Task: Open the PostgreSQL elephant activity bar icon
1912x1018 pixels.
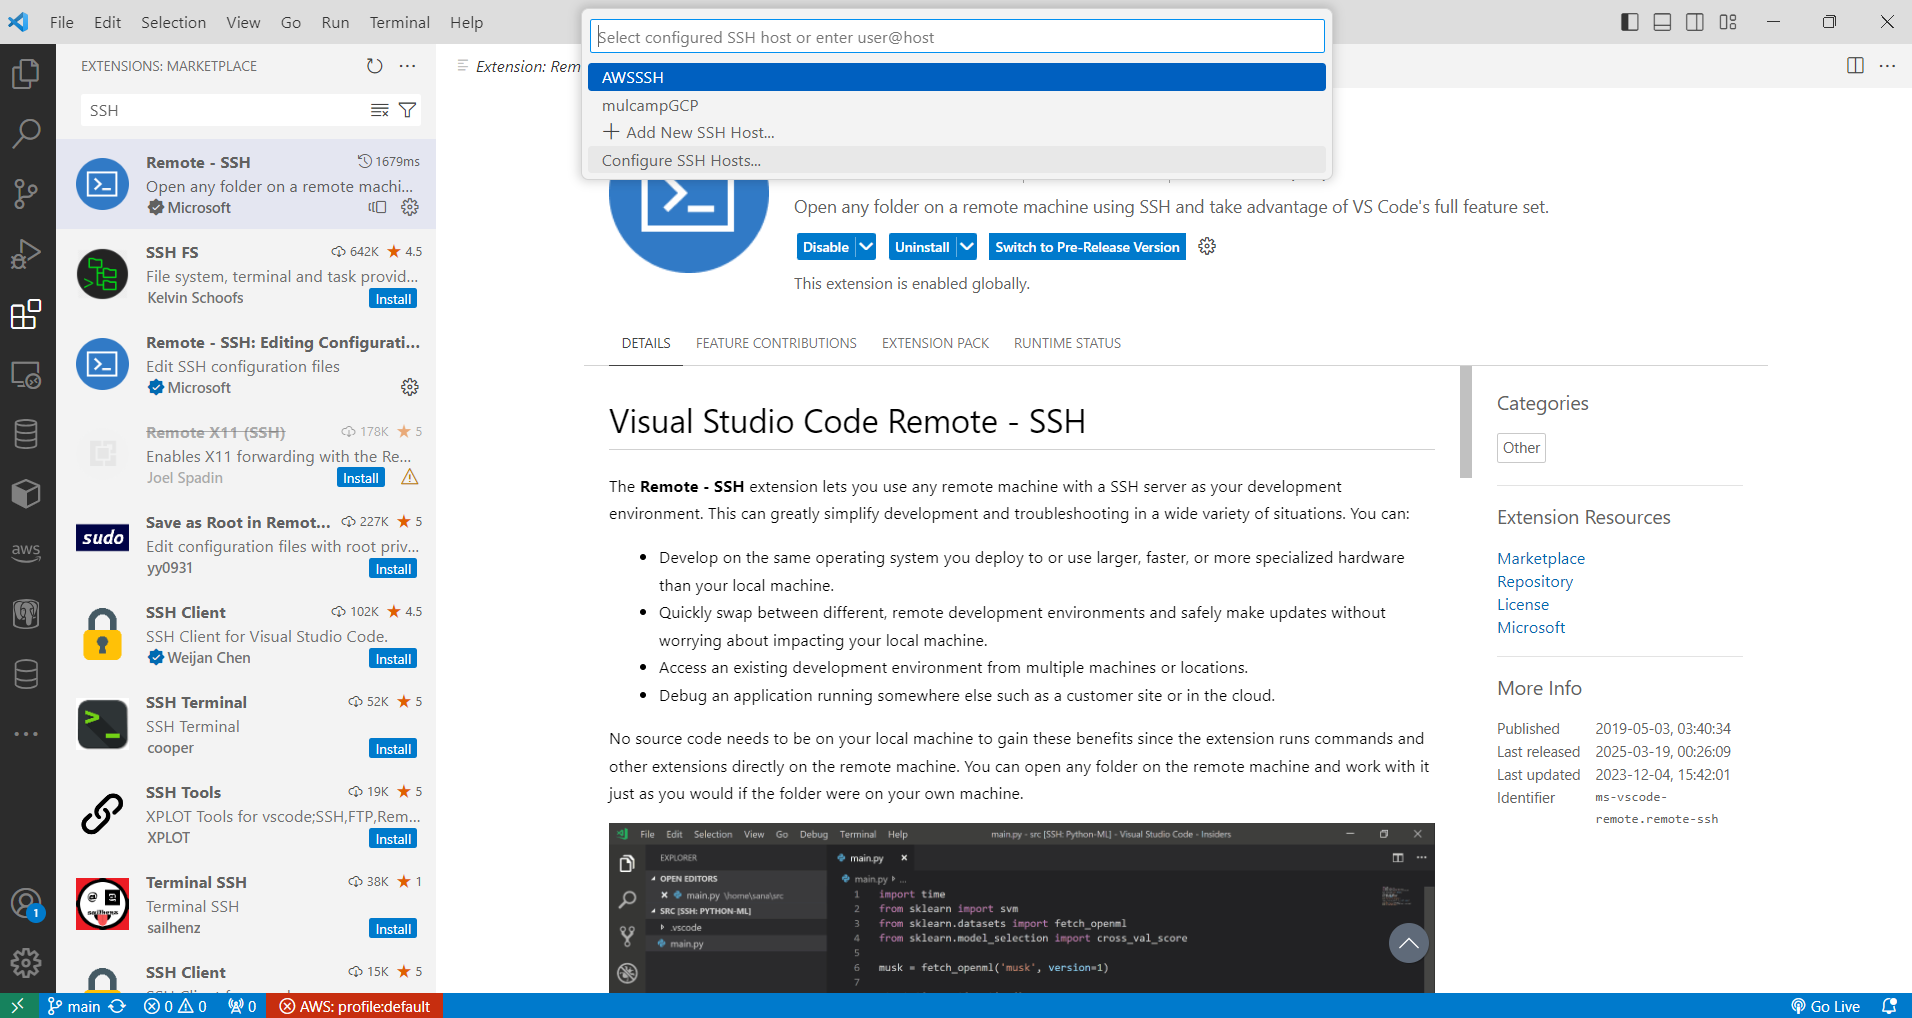Action: click(x=26, y=613)
